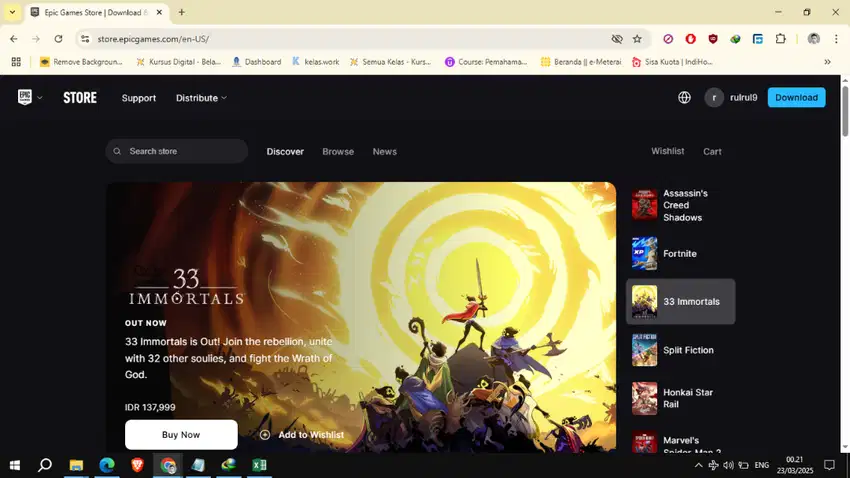Open the Wishlist link
Screen dimensions: 850x478
pyautogui.click(x=667, y=151)
